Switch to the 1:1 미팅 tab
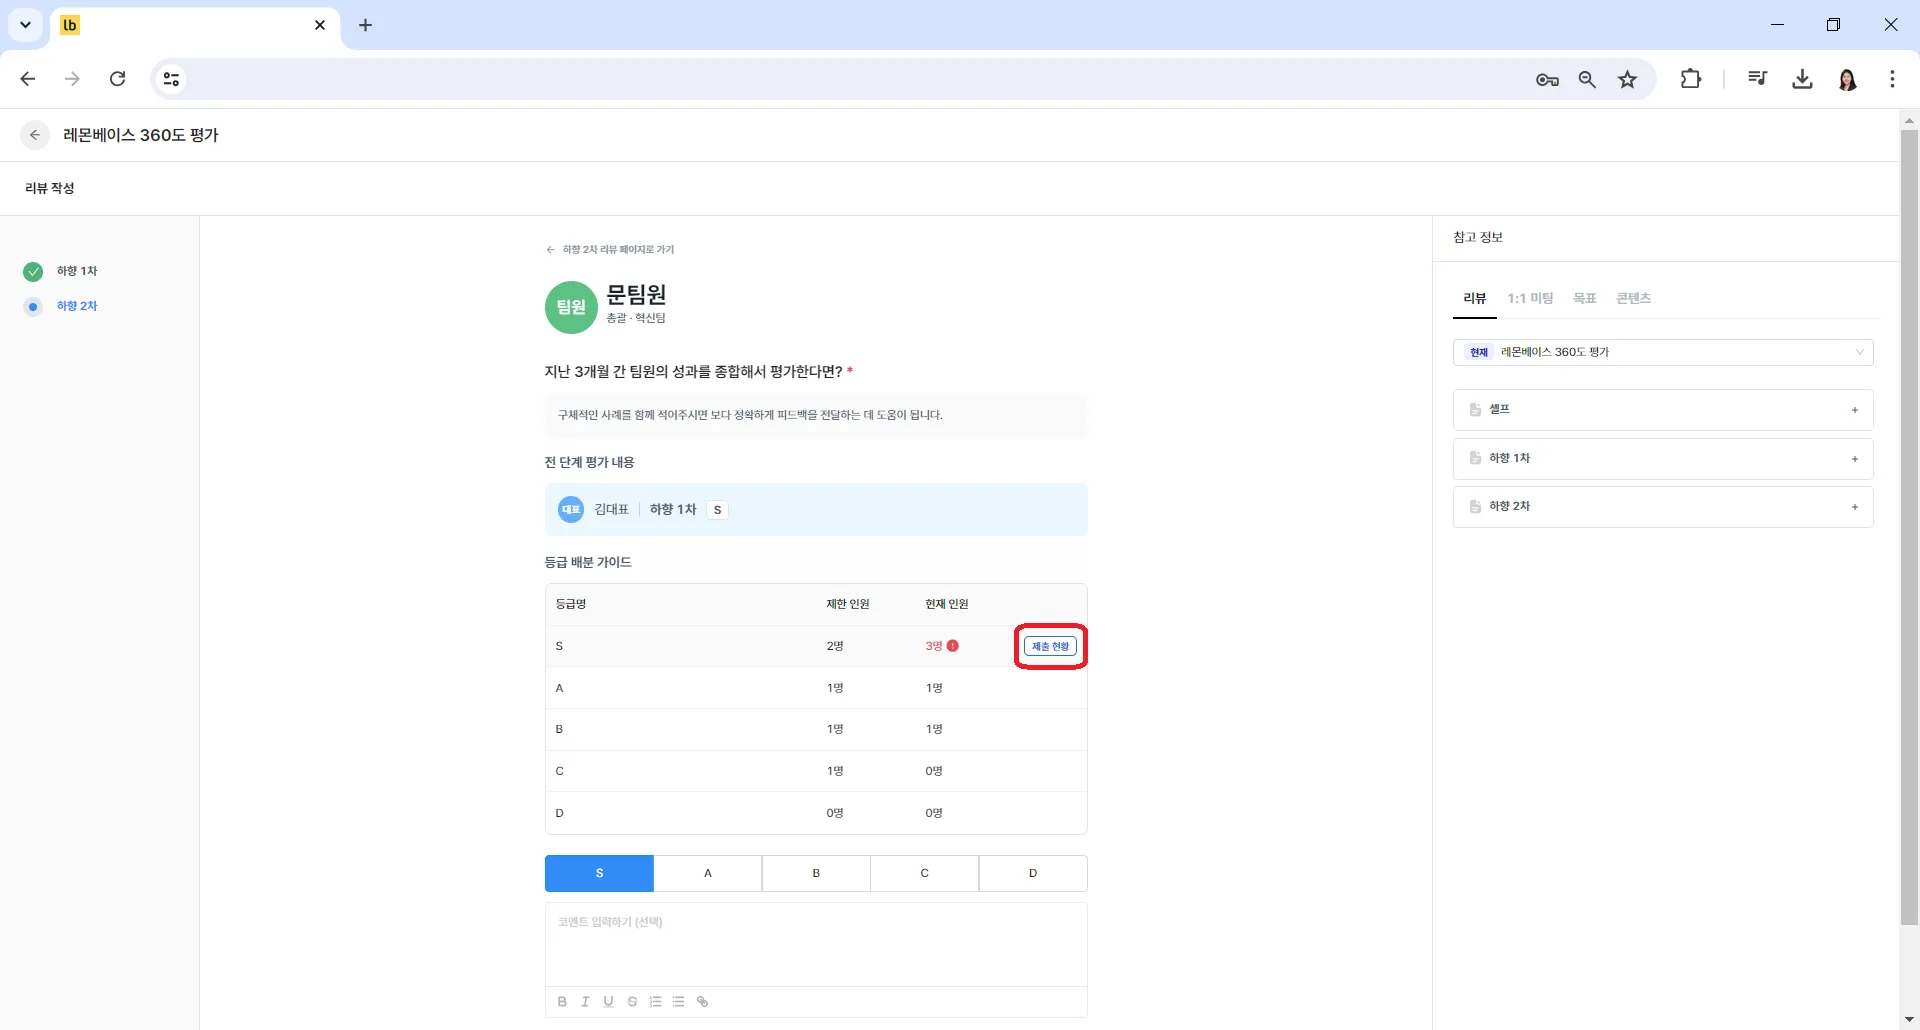1920x1030 pixels. tap(1530, 298)
